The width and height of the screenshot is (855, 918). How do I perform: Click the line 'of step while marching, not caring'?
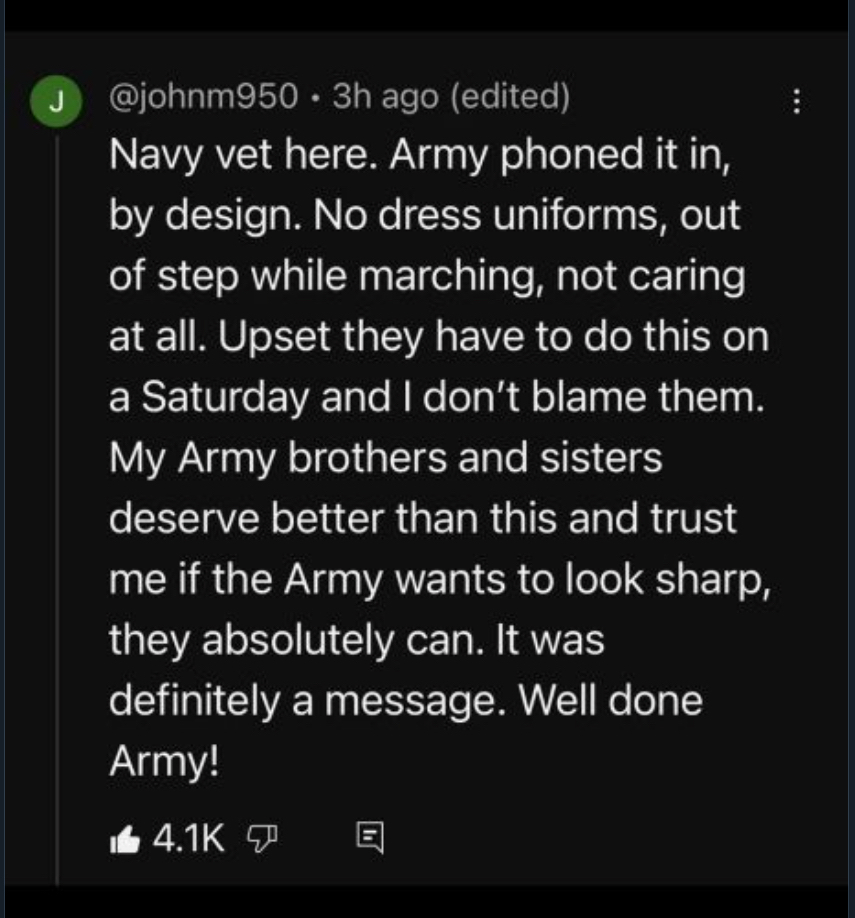pyautogui.click(x=426, y=275)
